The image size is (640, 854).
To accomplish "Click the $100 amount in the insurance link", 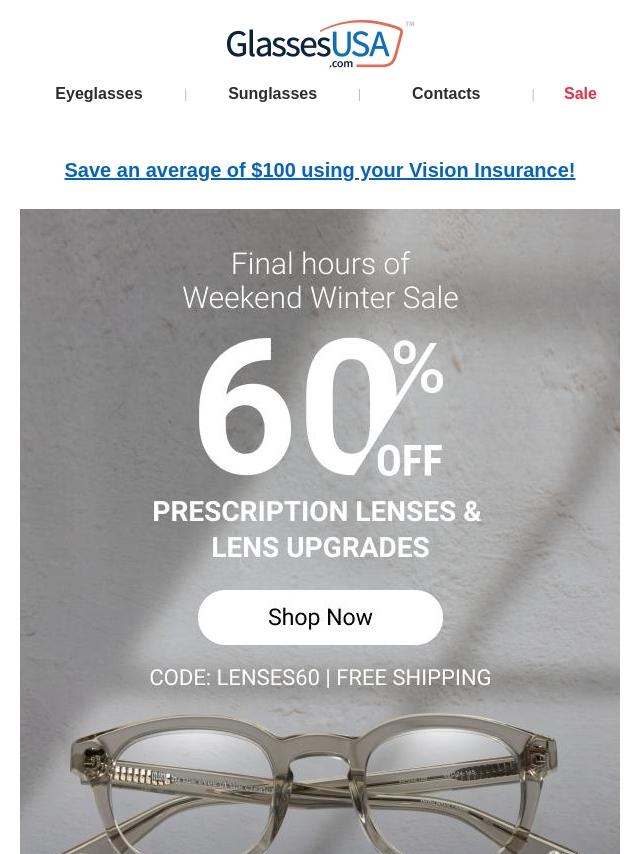I will [x=273, y=170].
